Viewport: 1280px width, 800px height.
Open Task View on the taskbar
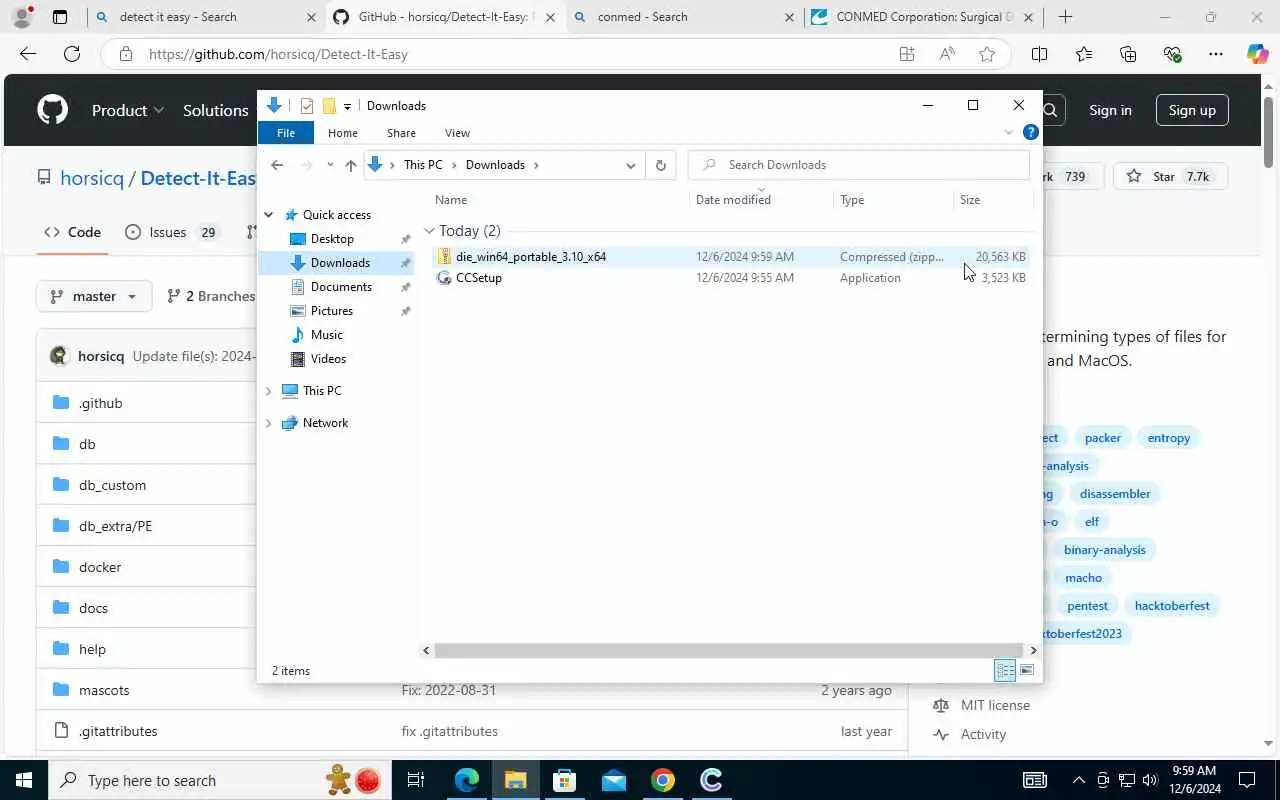[416, 780]
